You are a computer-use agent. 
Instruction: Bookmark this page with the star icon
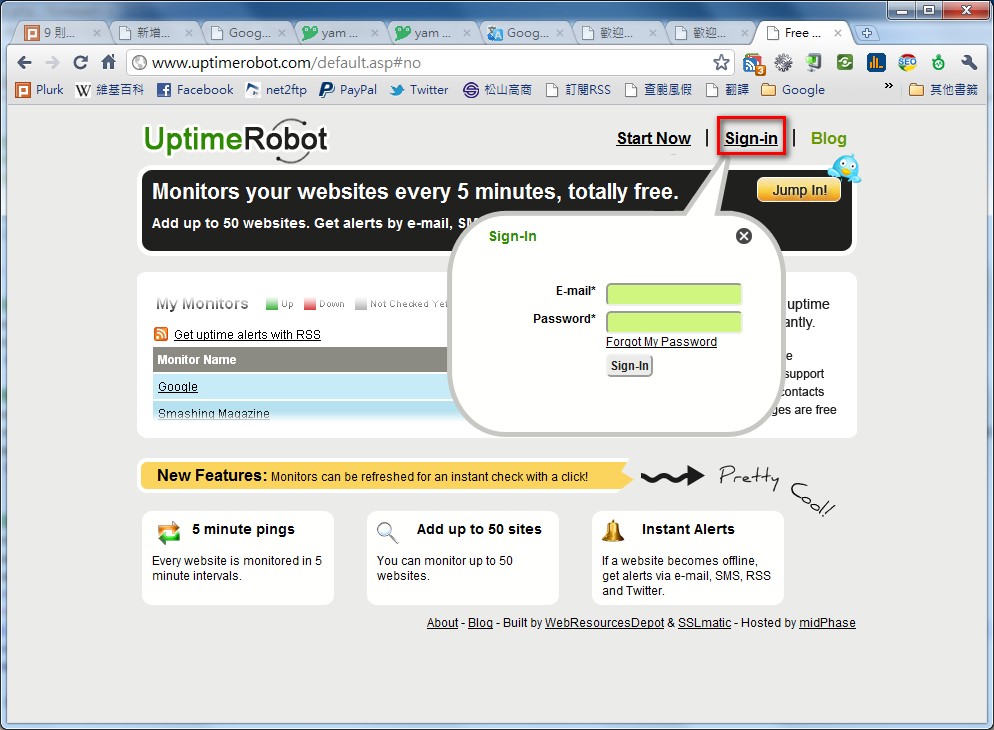[721, 62]
